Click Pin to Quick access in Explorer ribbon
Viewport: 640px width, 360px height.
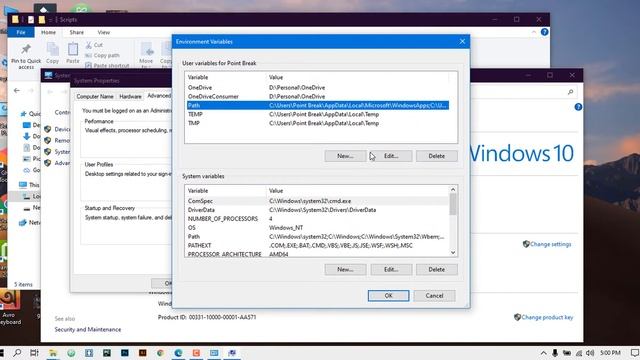coord(26,56)
